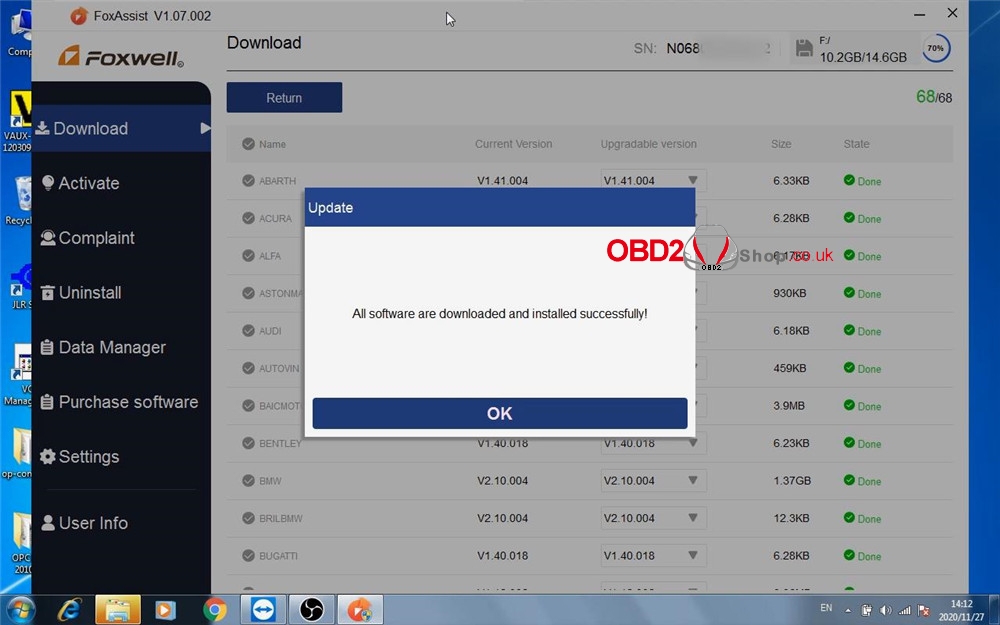Click the Purchase software icon
This screenshot has width=1000, height=625.
47,402
